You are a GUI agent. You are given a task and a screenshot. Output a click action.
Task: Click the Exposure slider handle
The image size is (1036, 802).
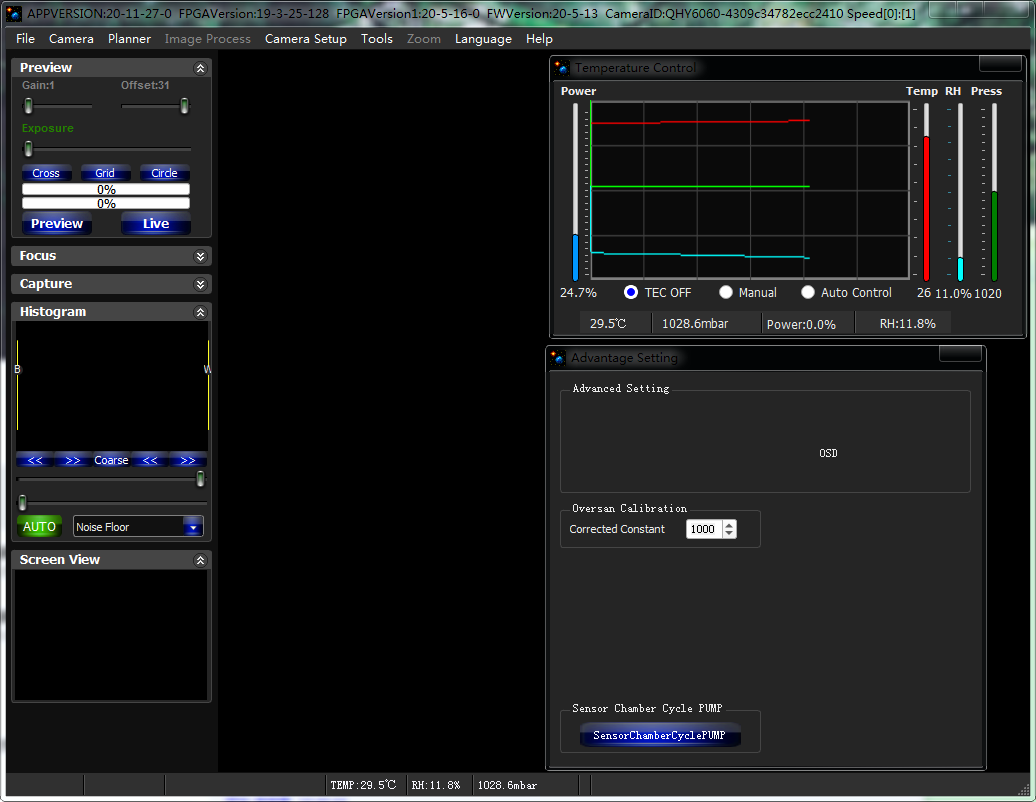point(28,149)
